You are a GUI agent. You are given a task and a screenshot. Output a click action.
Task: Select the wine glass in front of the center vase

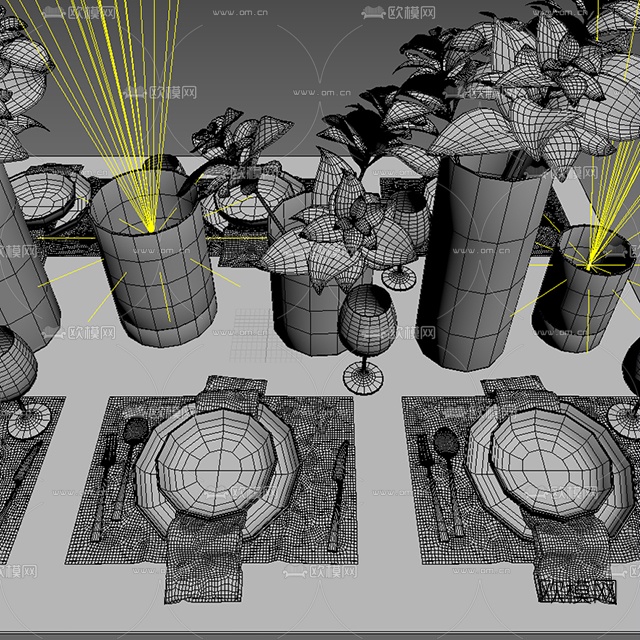[367, 339]
